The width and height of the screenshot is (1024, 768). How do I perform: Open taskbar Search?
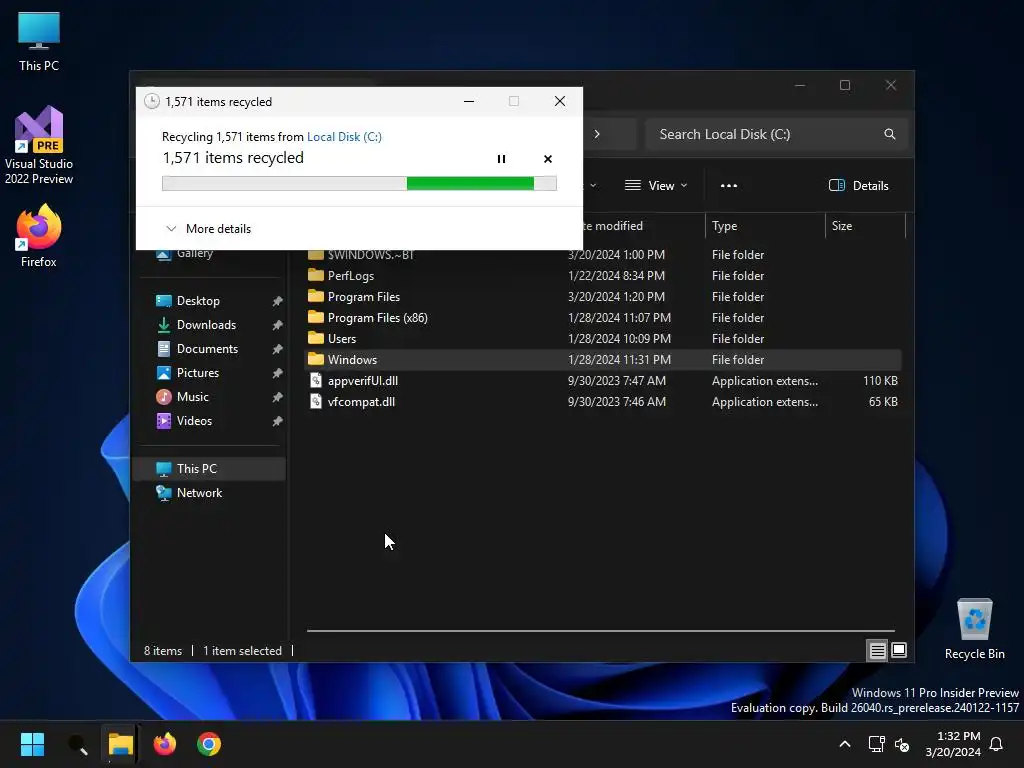[x=77, y=744]
